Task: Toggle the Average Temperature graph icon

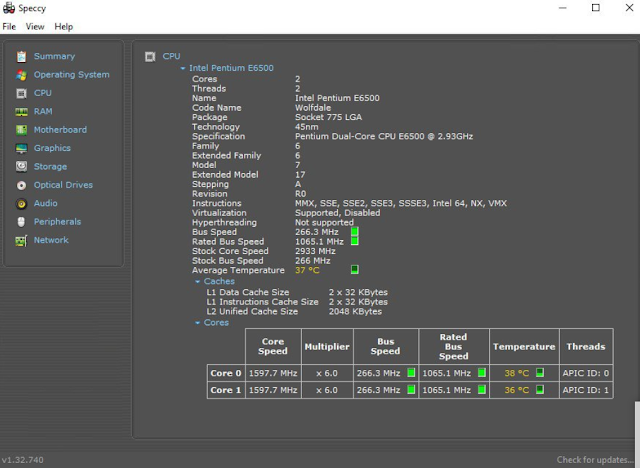Action: coord(355,269)
